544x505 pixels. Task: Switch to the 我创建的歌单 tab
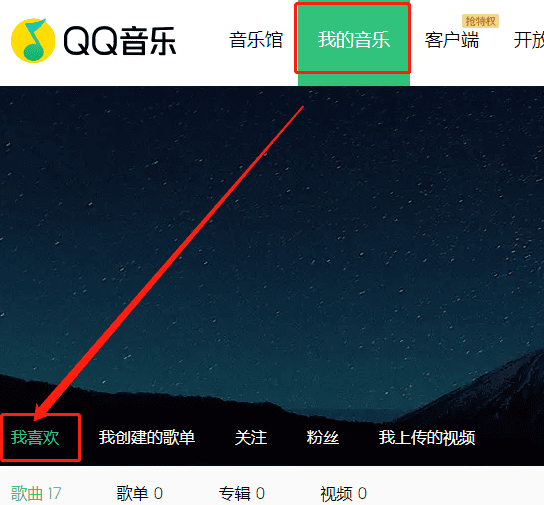(147, 437)
